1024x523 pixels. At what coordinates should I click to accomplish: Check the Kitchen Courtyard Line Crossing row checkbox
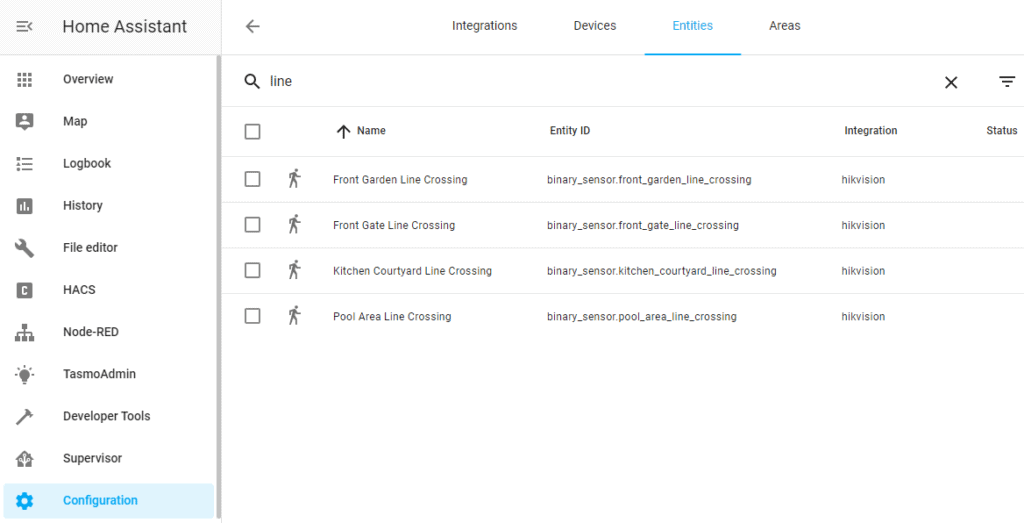pyautogui.click(x=253, y=270)
